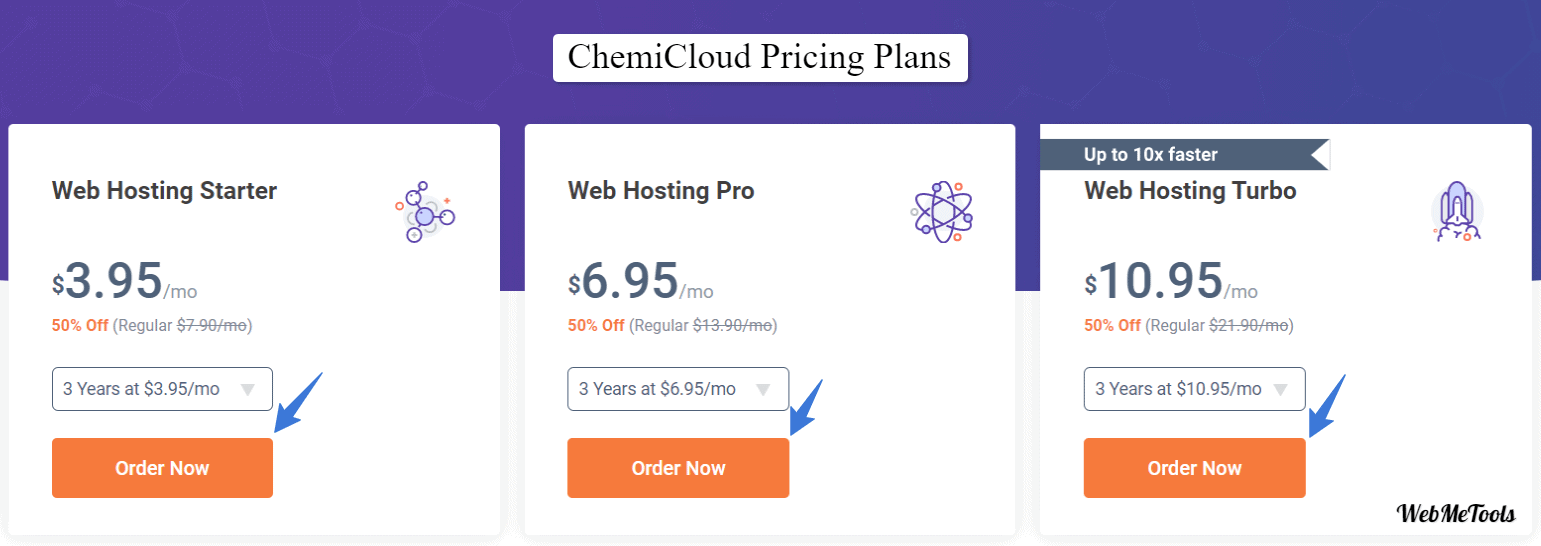This screenshot has height=546, width=1541.
Task: Click the blue arrow pointing at Pro Order Now
Action: click(x=806, y=407)
